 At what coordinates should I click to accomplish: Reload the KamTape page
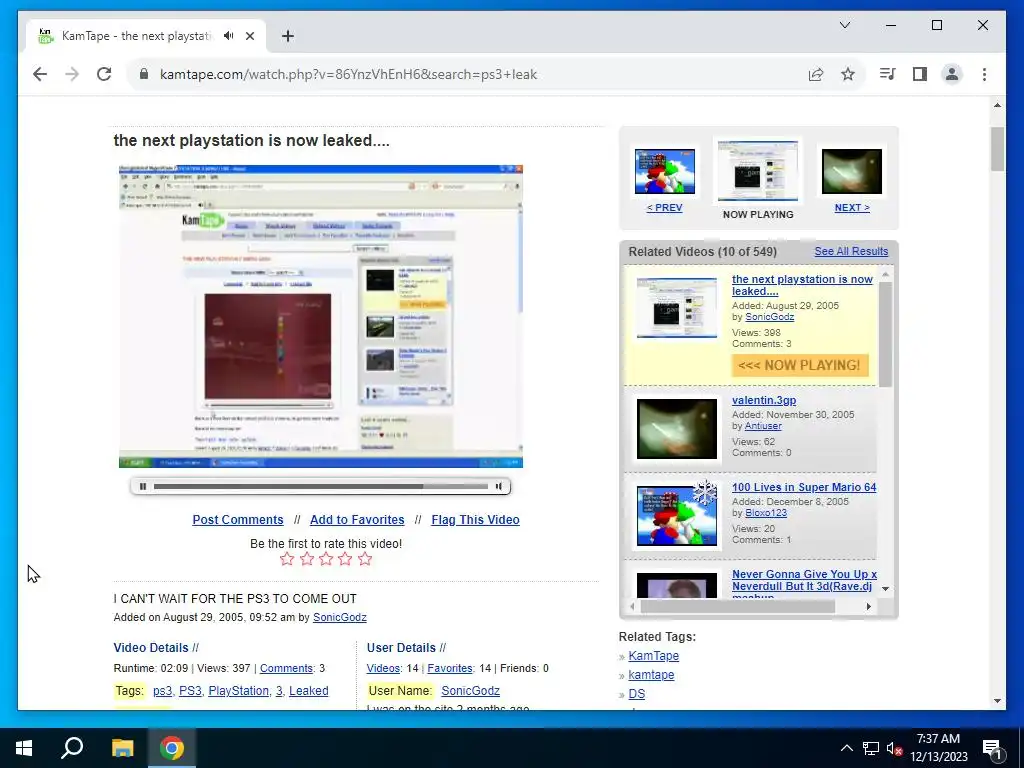click(104, 74)
